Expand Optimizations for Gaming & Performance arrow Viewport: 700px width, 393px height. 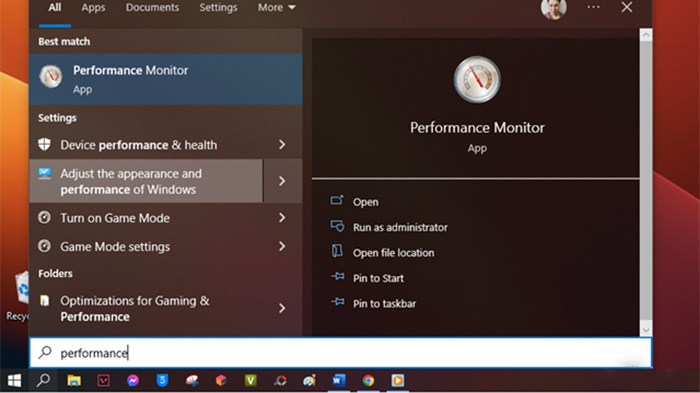pyautogui.click(x=282, y=308)
